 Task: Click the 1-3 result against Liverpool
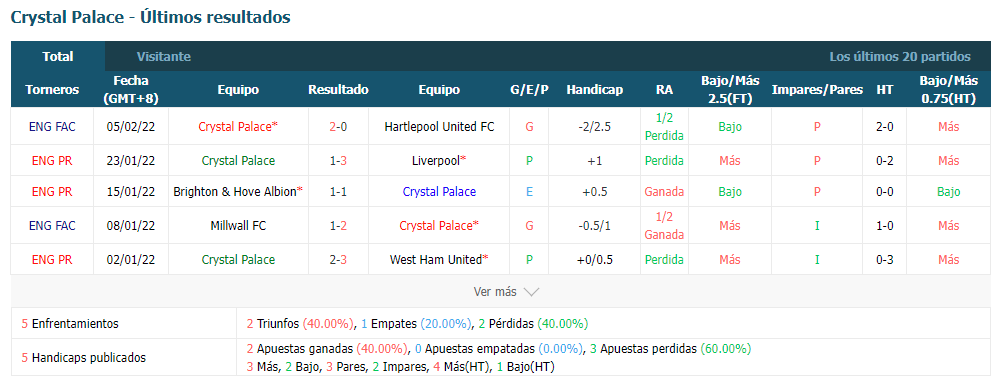[338, 161]
